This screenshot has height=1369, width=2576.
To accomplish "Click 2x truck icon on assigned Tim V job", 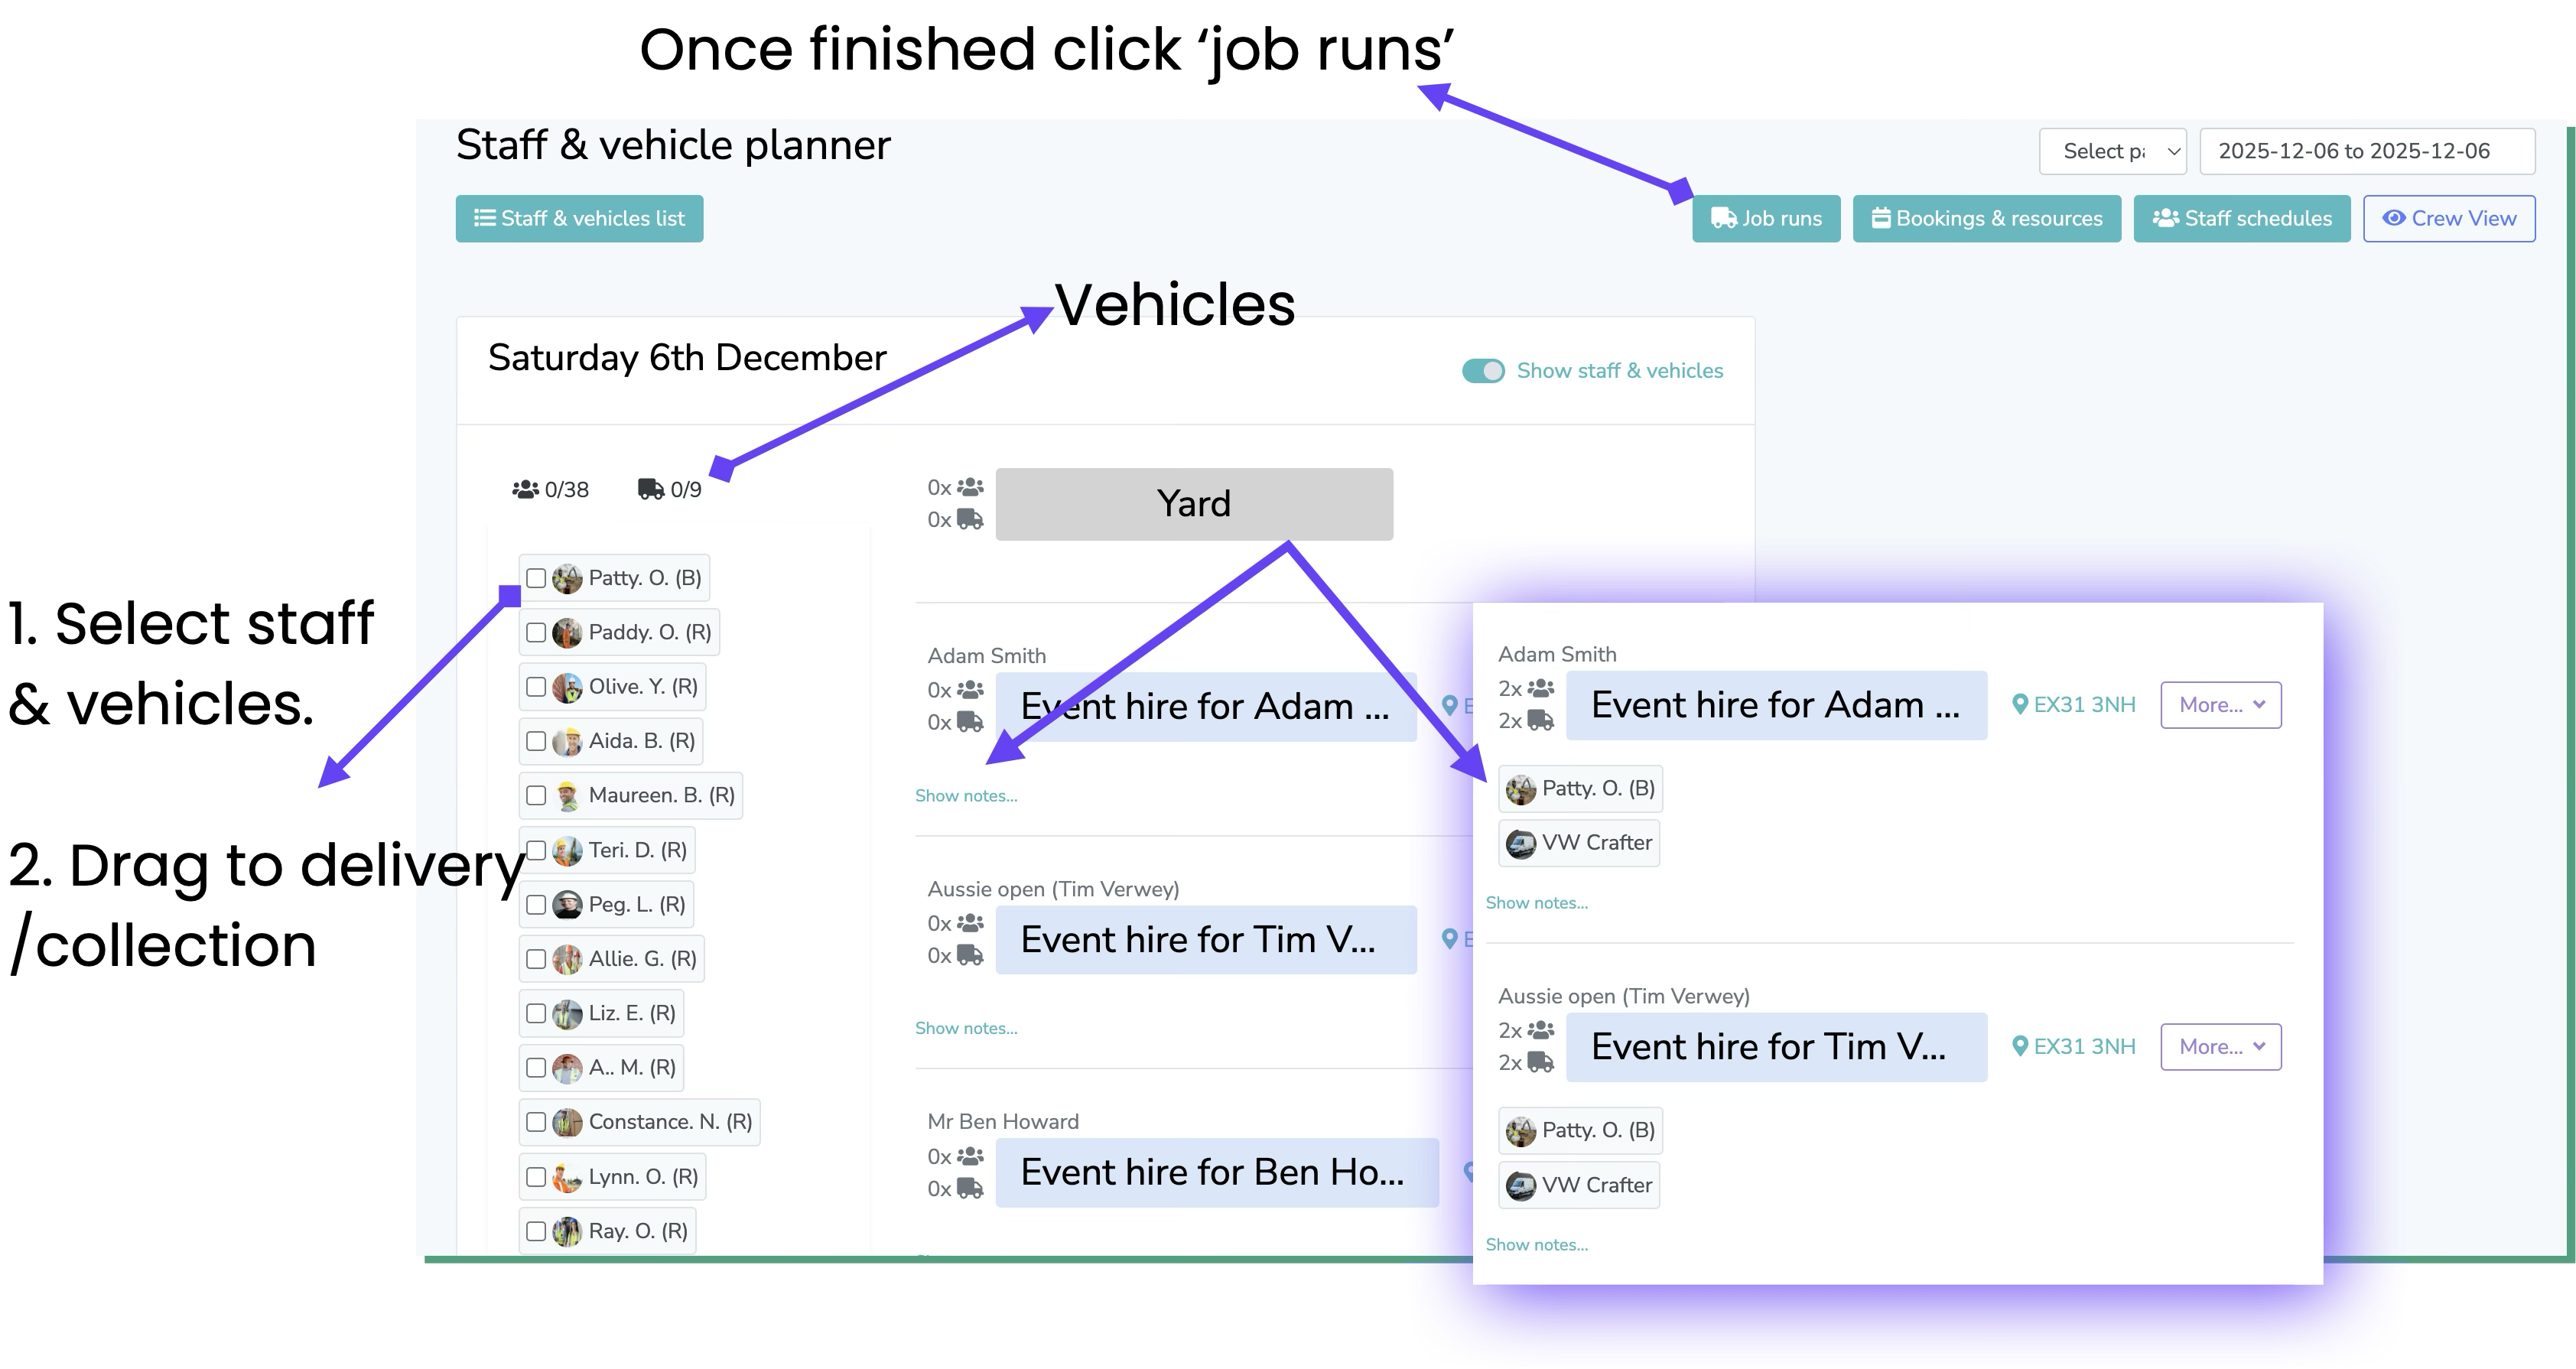I will (1541, 1062).
